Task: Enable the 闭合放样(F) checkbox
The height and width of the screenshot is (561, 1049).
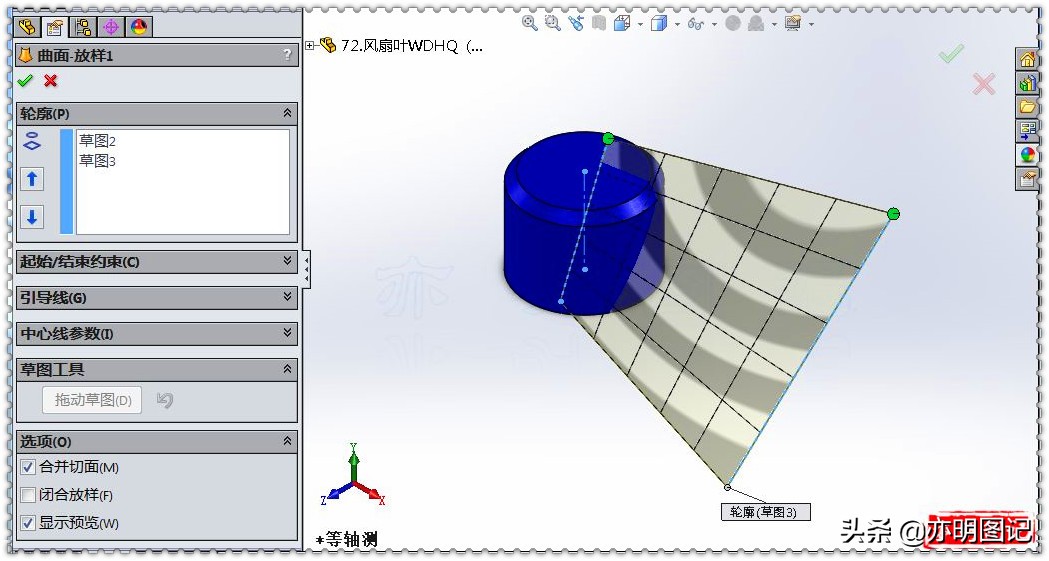Action: pyautogui.click(x=27, y=495)
